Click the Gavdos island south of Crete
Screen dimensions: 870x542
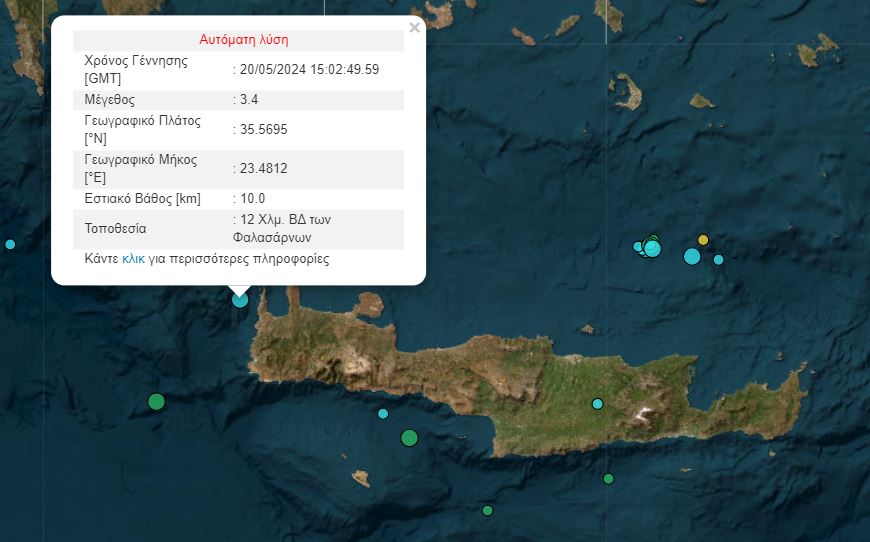tap(359, 477)
